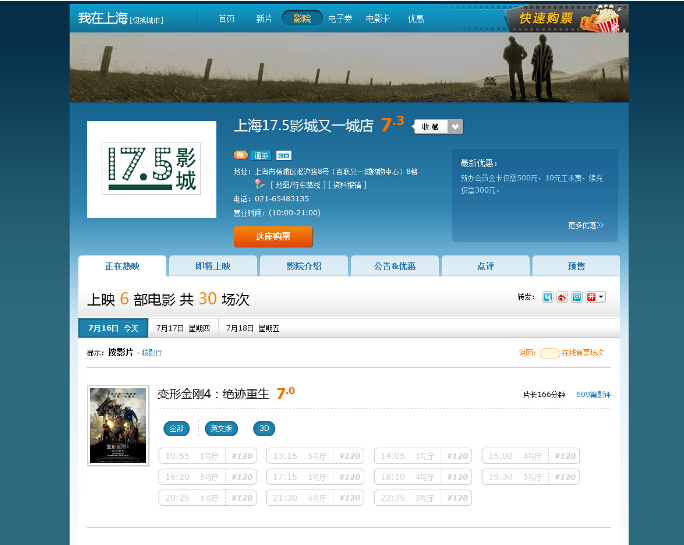Open the 资料报错 link

click(347, 185)
